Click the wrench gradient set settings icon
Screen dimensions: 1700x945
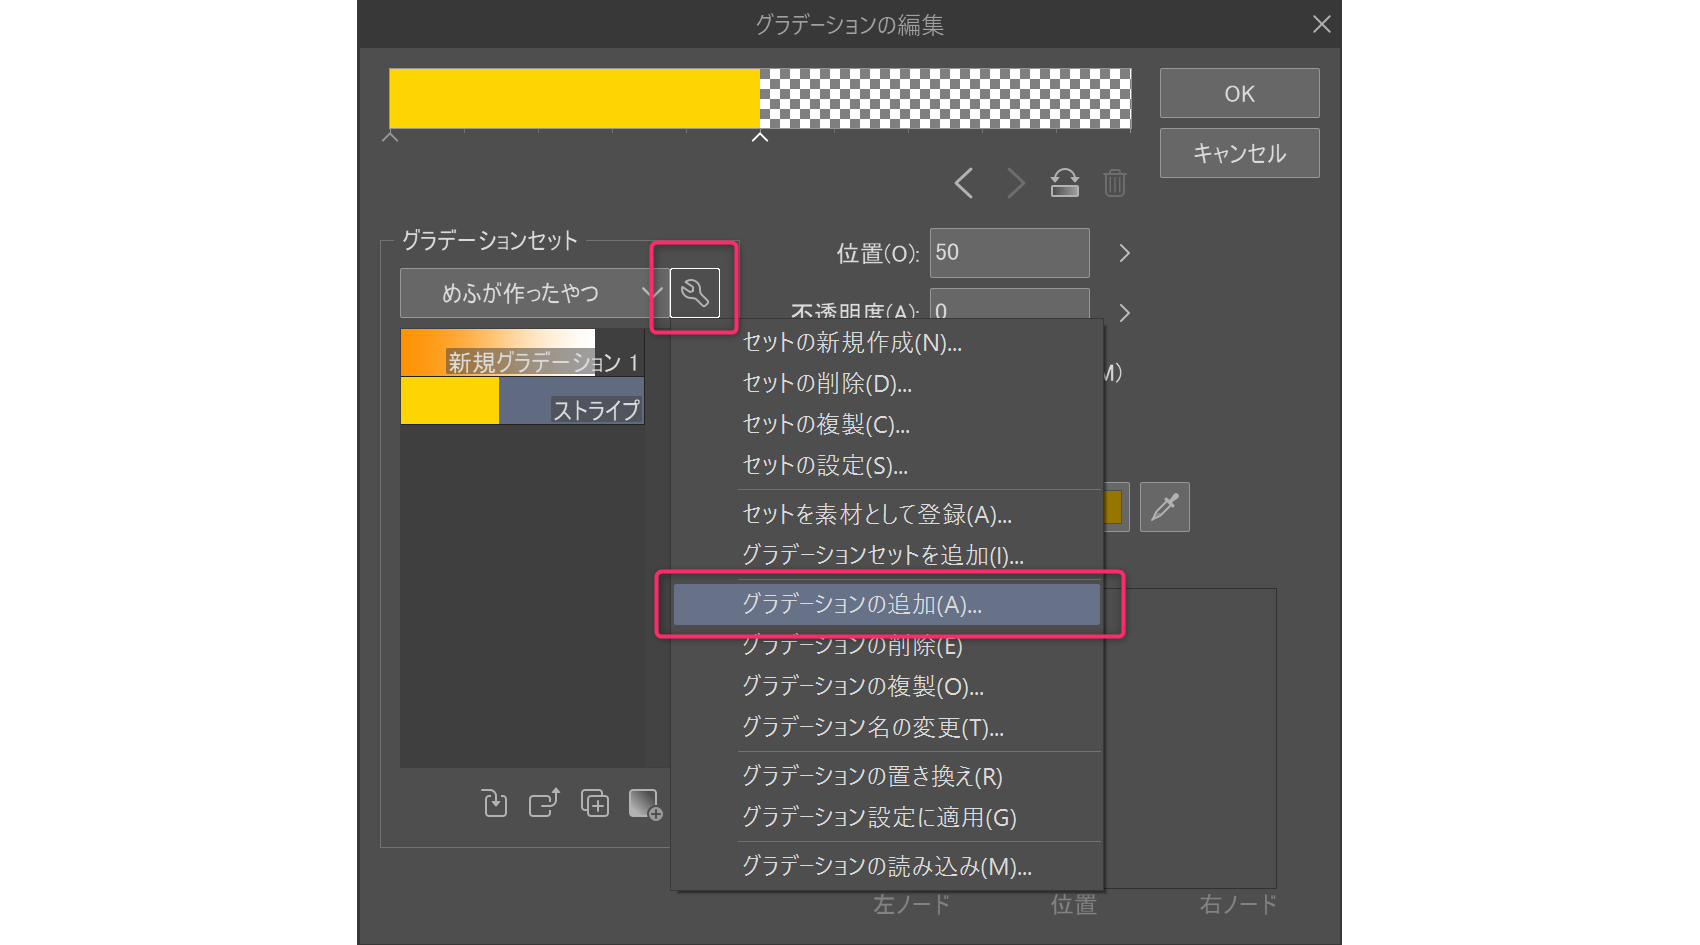point(694,293)
